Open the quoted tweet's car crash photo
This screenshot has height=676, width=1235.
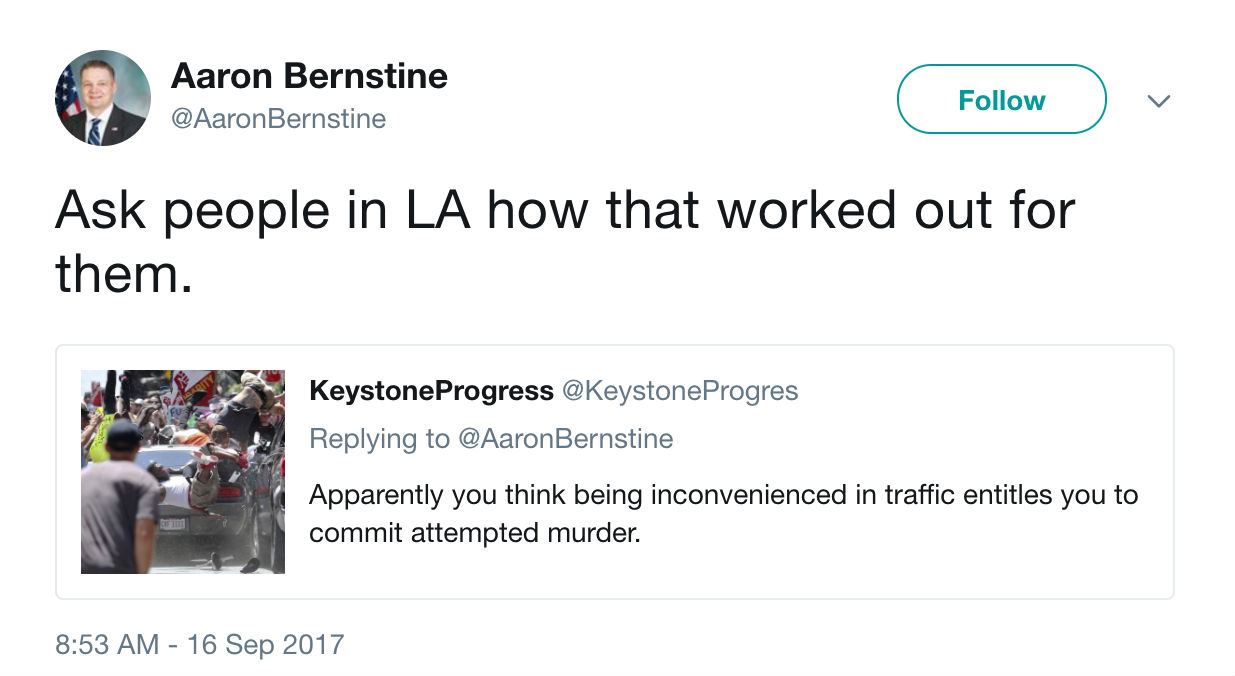183,471
